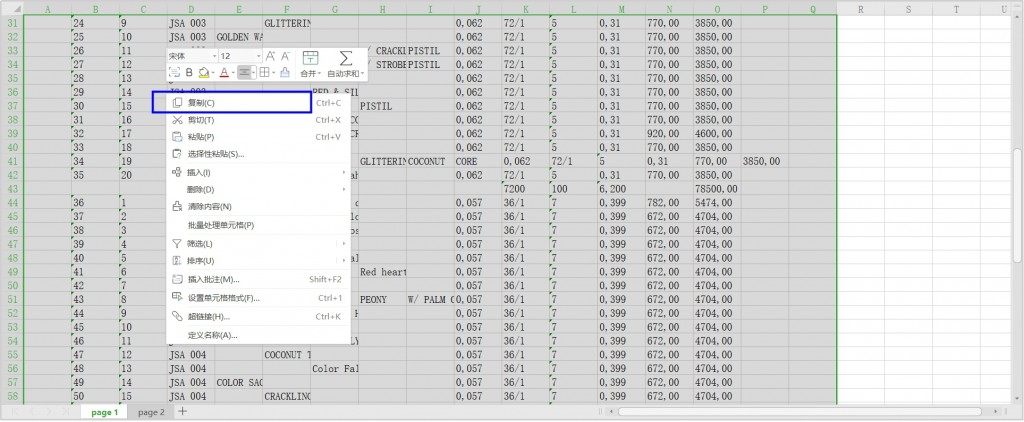Open the font size box showing 12
The height and width of the screenshot is (422, 1024).
240,56
